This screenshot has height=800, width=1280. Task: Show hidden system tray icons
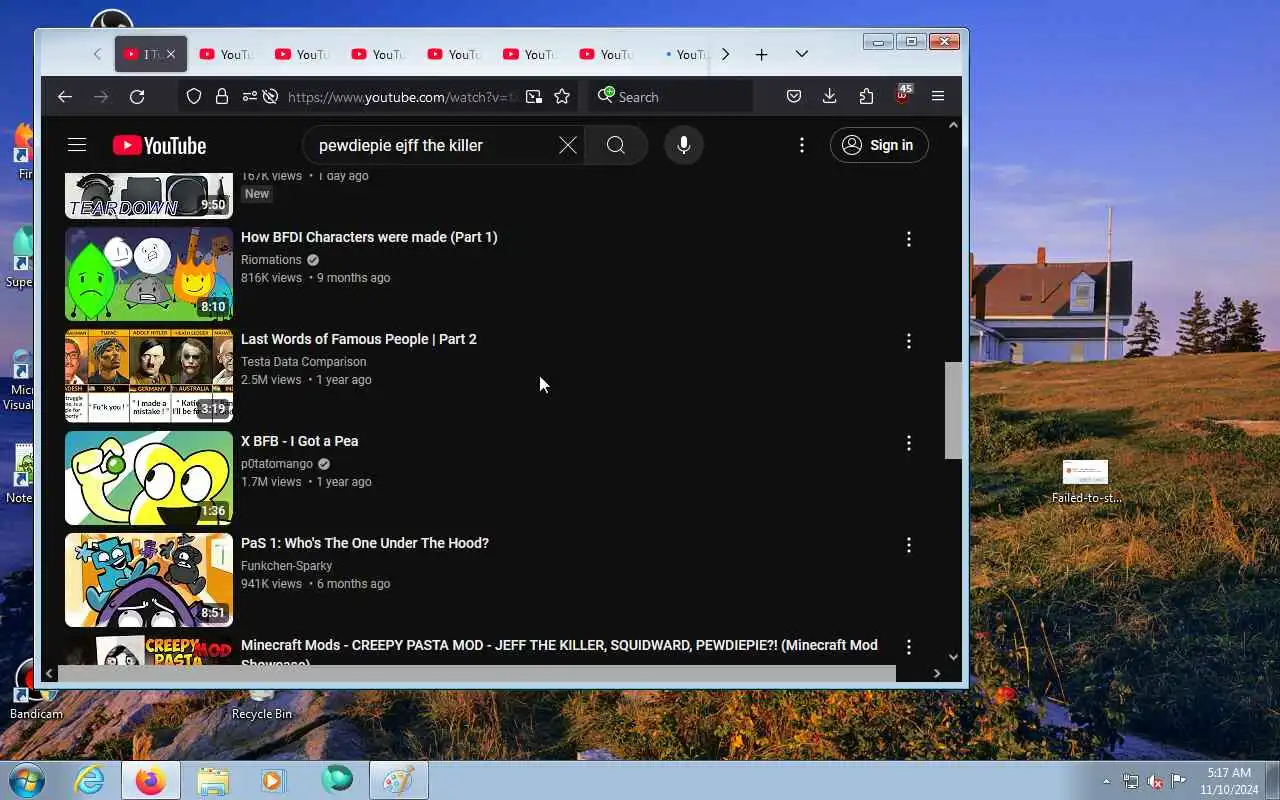click(1106, 781)
